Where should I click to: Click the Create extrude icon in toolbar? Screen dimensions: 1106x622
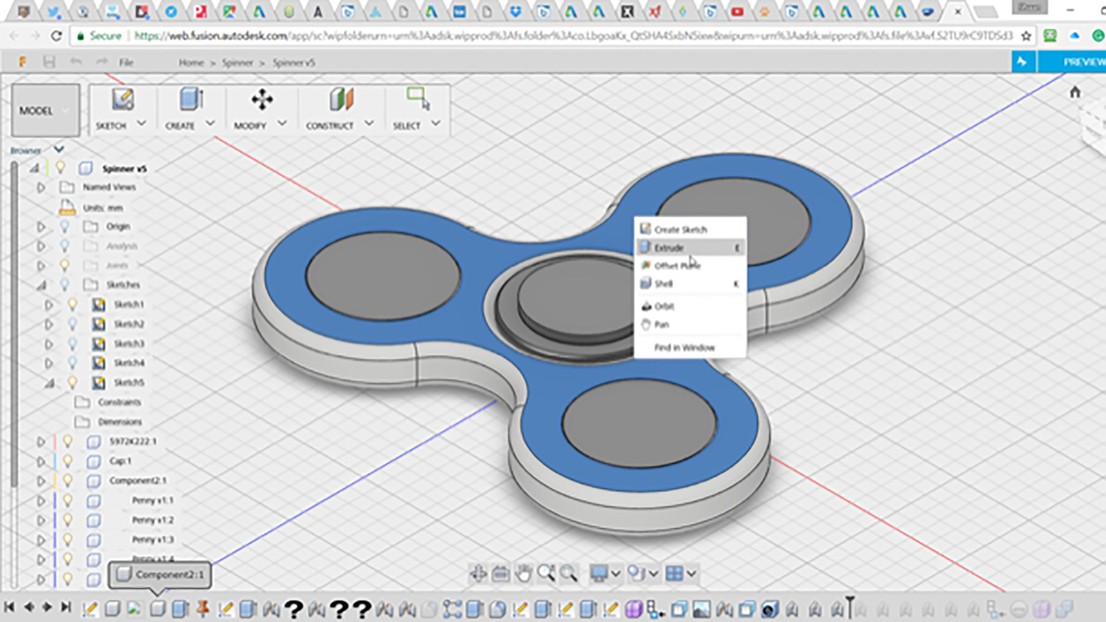tap(190, 100)
